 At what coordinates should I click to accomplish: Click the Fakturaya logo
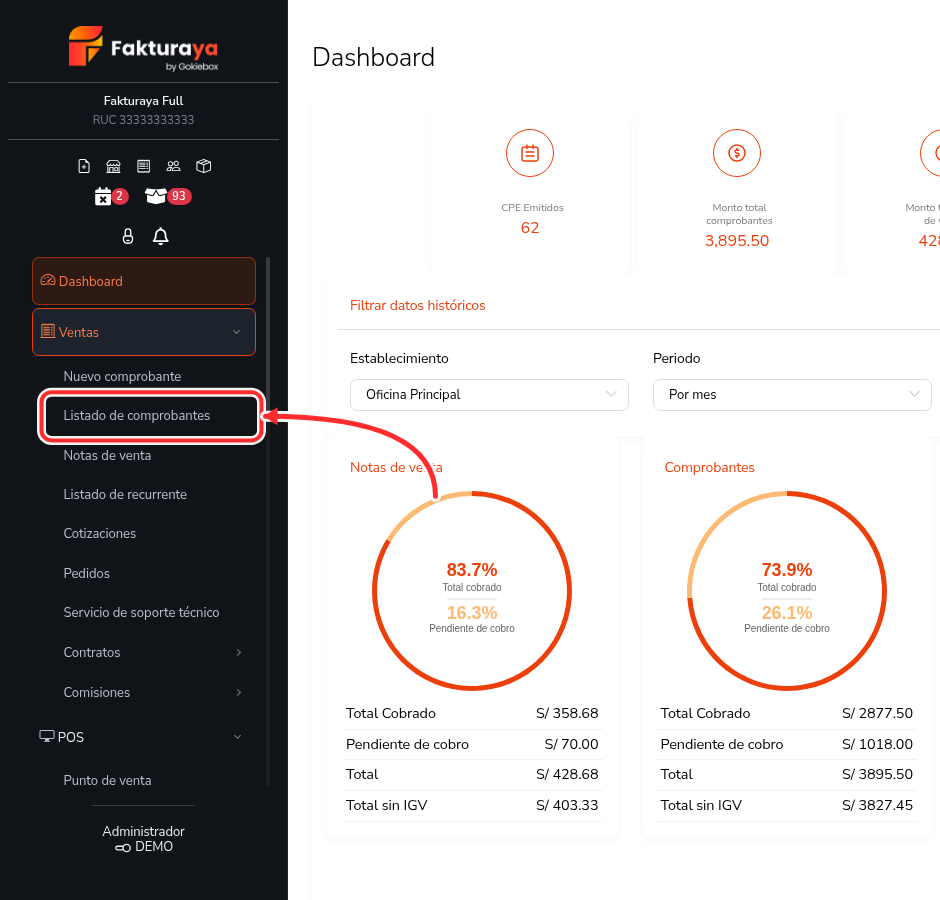point(143,47)
